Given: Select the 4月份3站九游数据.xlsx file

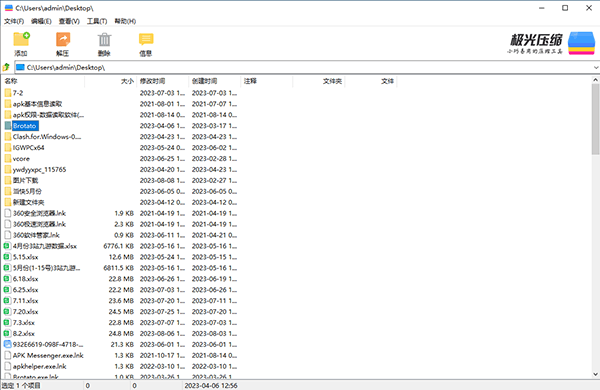Looking at the screenshot, I should 45,246.
